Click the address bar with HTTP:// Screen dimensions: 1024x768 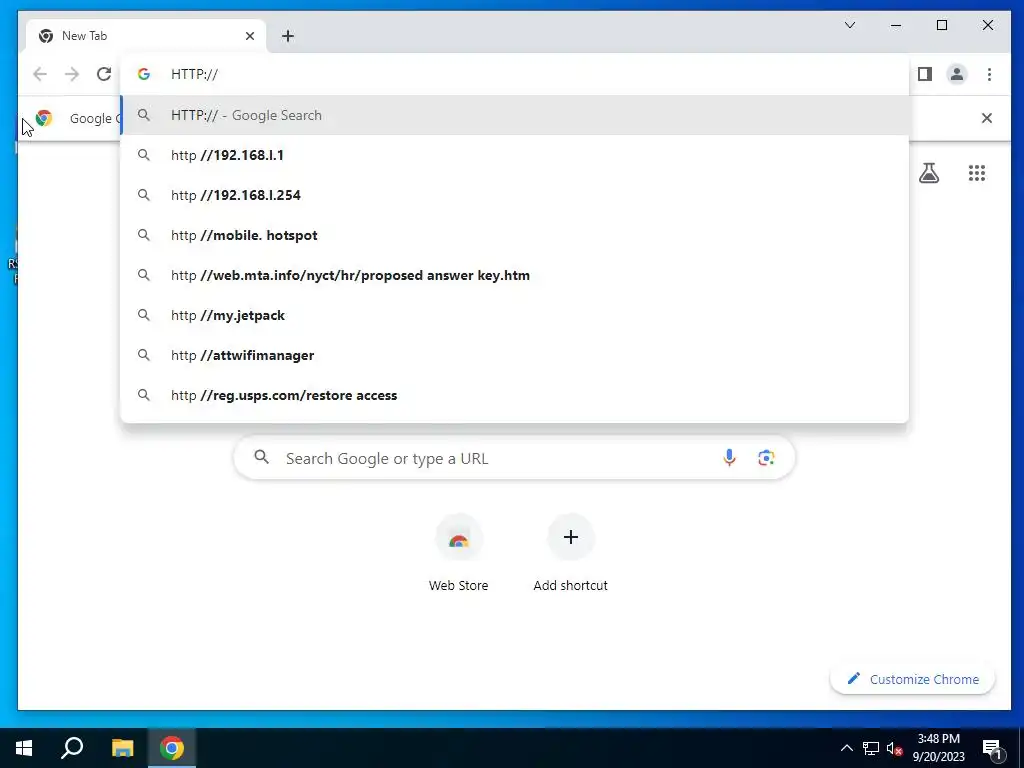pos(515,74)
